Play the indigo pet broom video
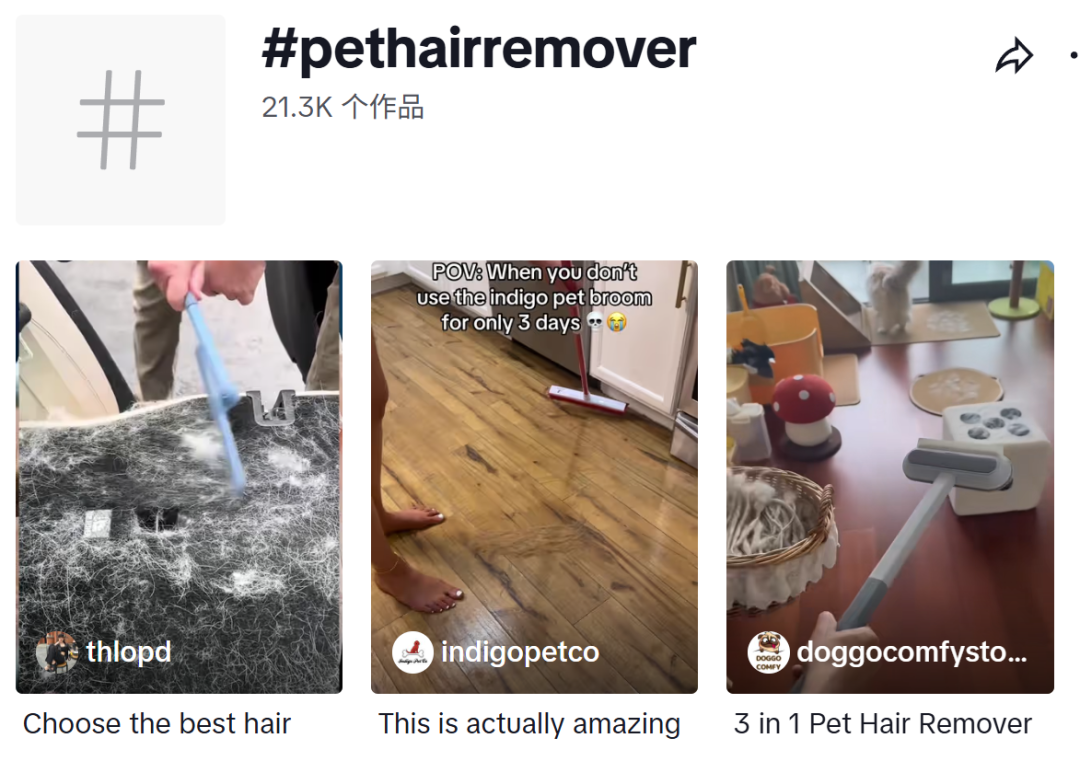1080x761 pixels. click(534, 477)
